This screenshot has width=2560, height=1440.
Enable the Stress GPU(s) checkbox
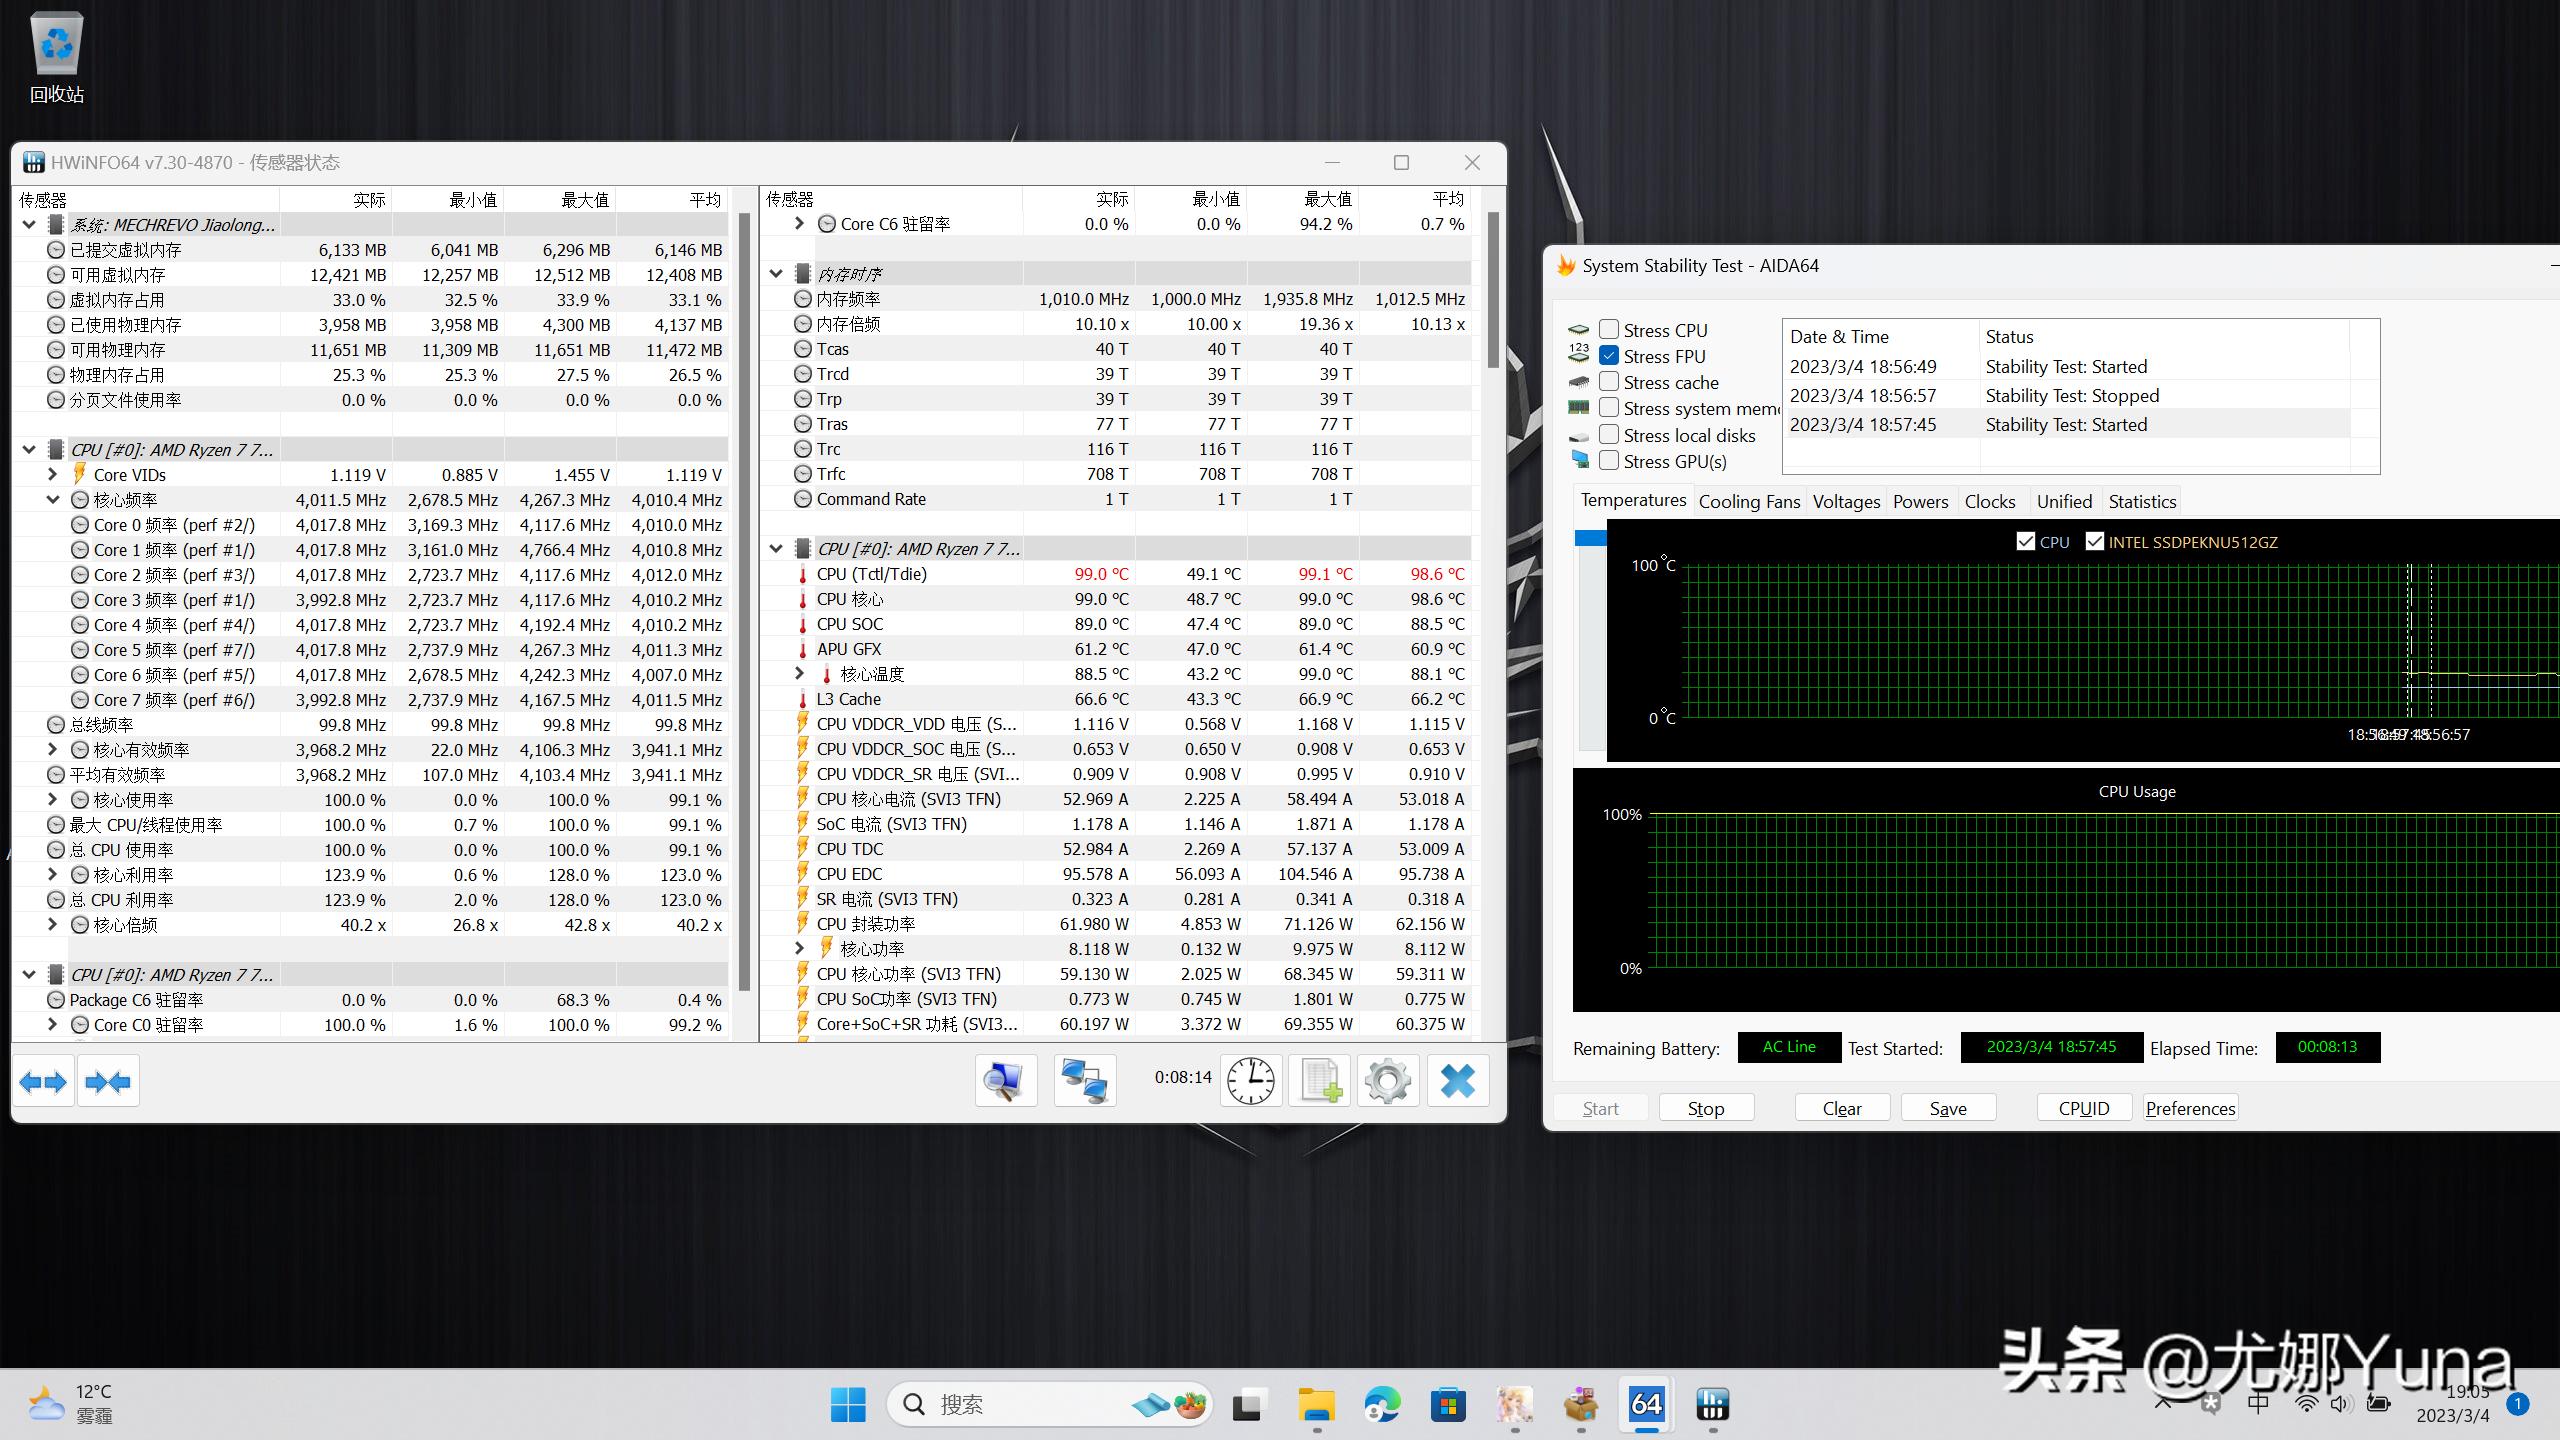coord(1609,460)
